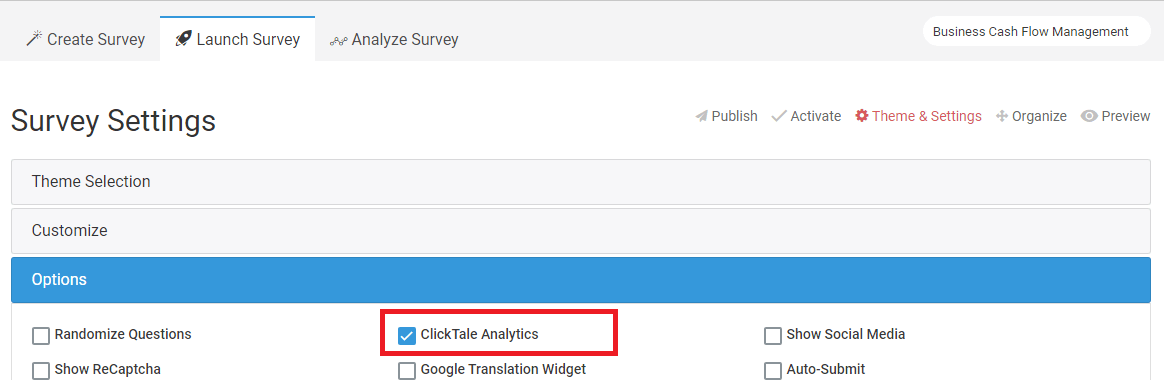Tick the Show ReCaptcha checkbox
This screenshot has height=380, width=1164.
tap(41, 370)
